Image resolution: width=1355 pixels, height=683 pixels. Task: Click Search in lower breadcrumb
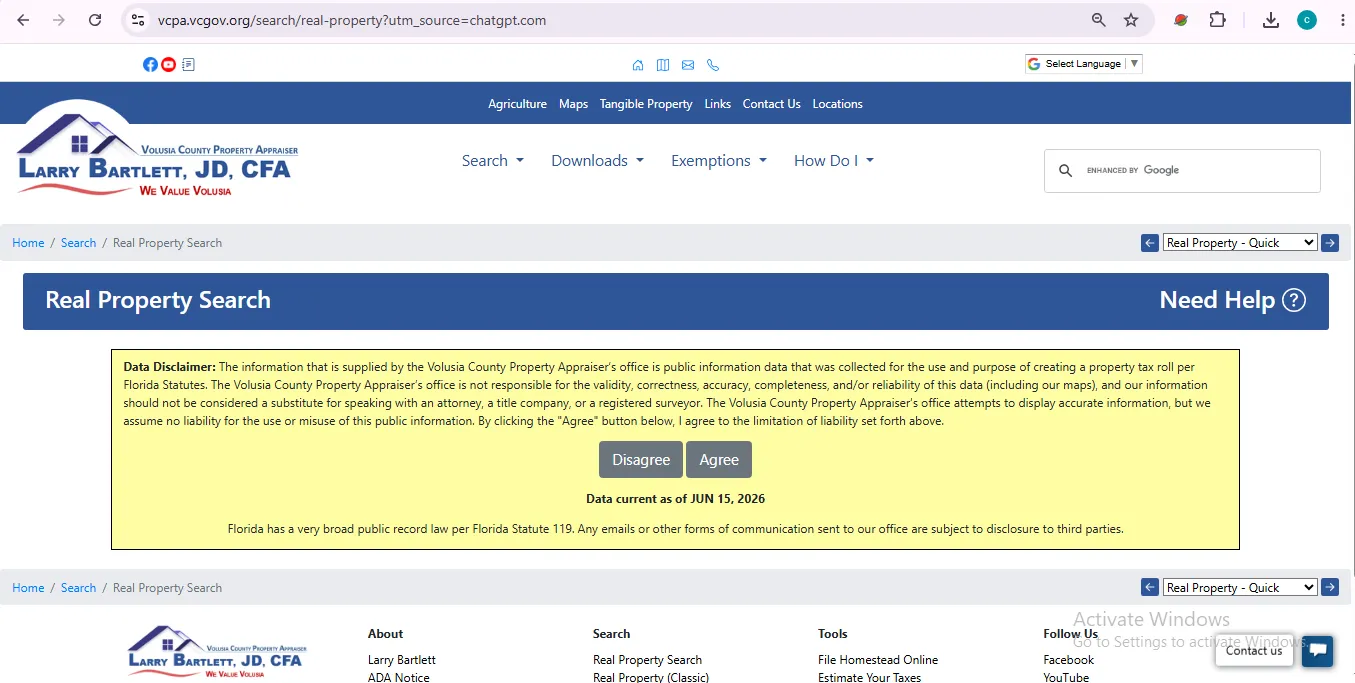click(78, 588)
